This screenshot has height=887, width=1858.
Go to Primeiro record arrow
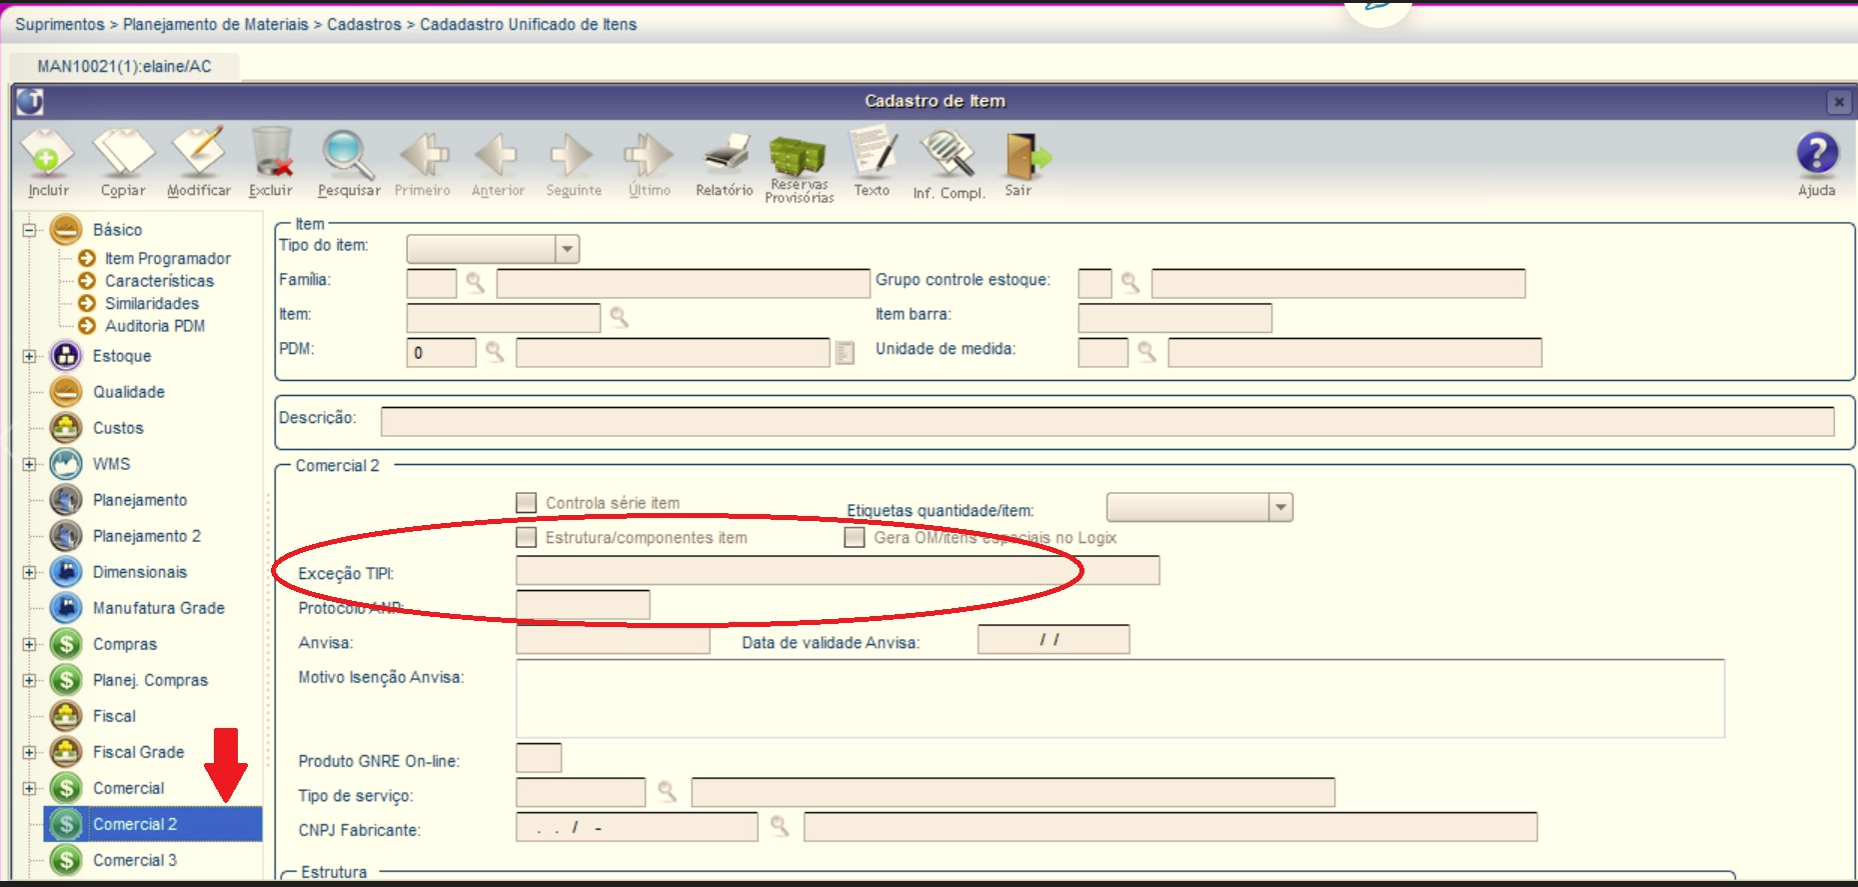click(x=423, y=155)
